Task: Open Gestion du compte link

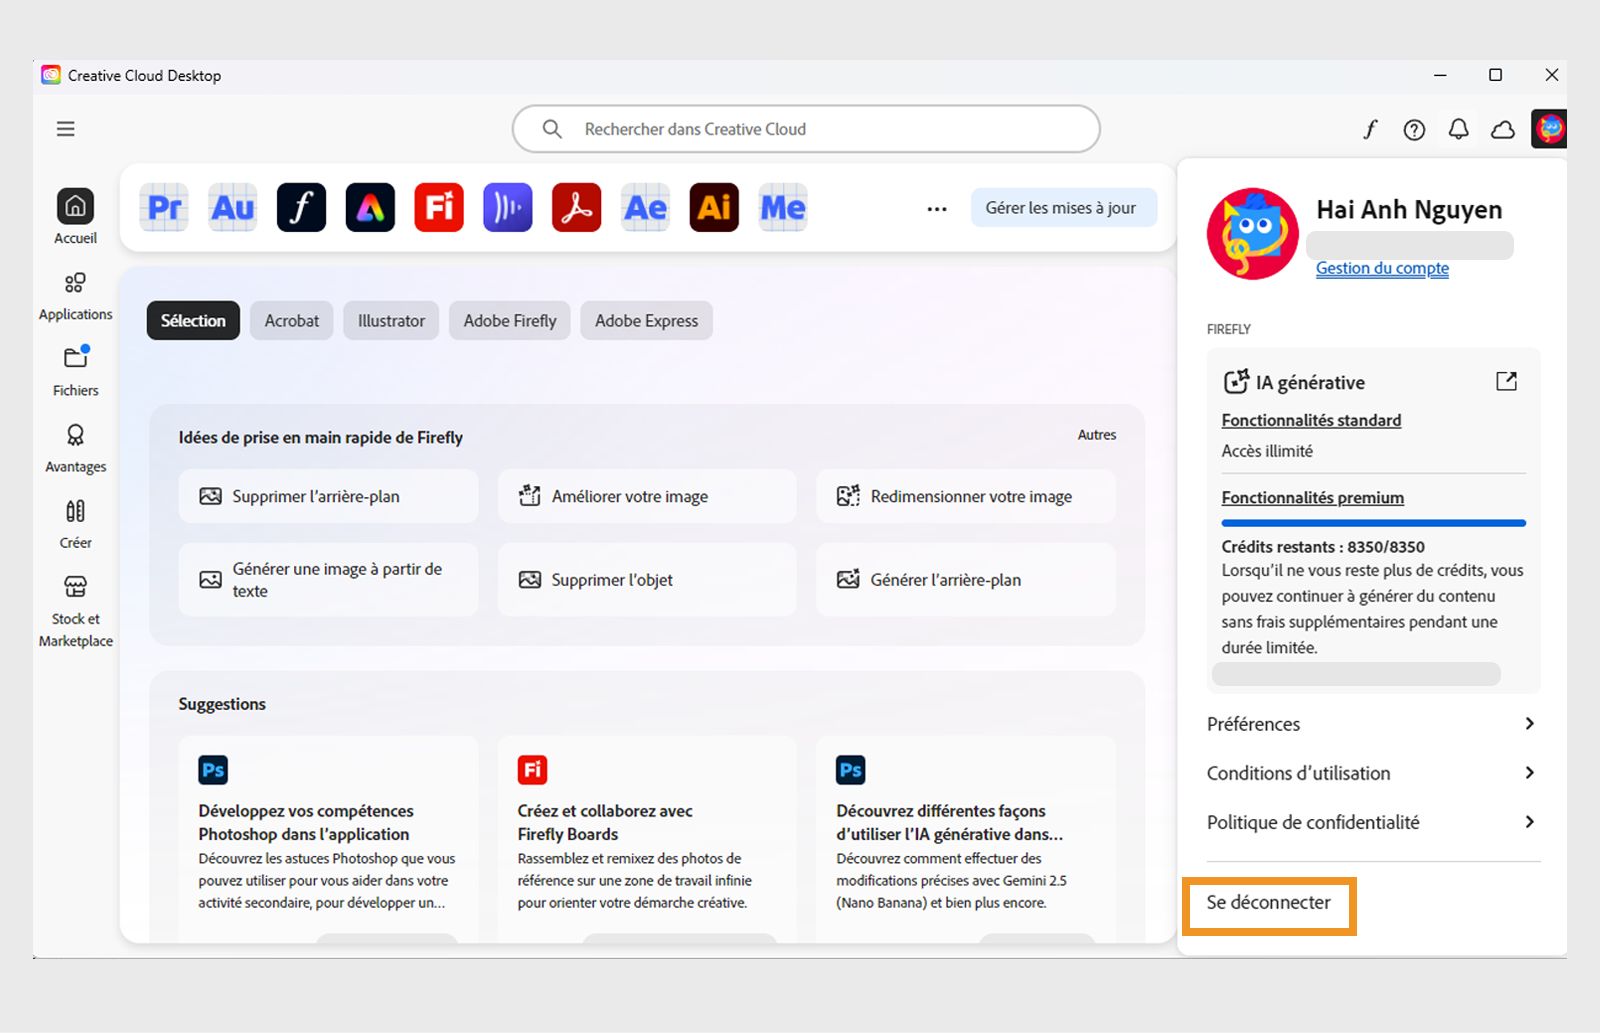Action: pyautogui.click(x=1382, y=268)
